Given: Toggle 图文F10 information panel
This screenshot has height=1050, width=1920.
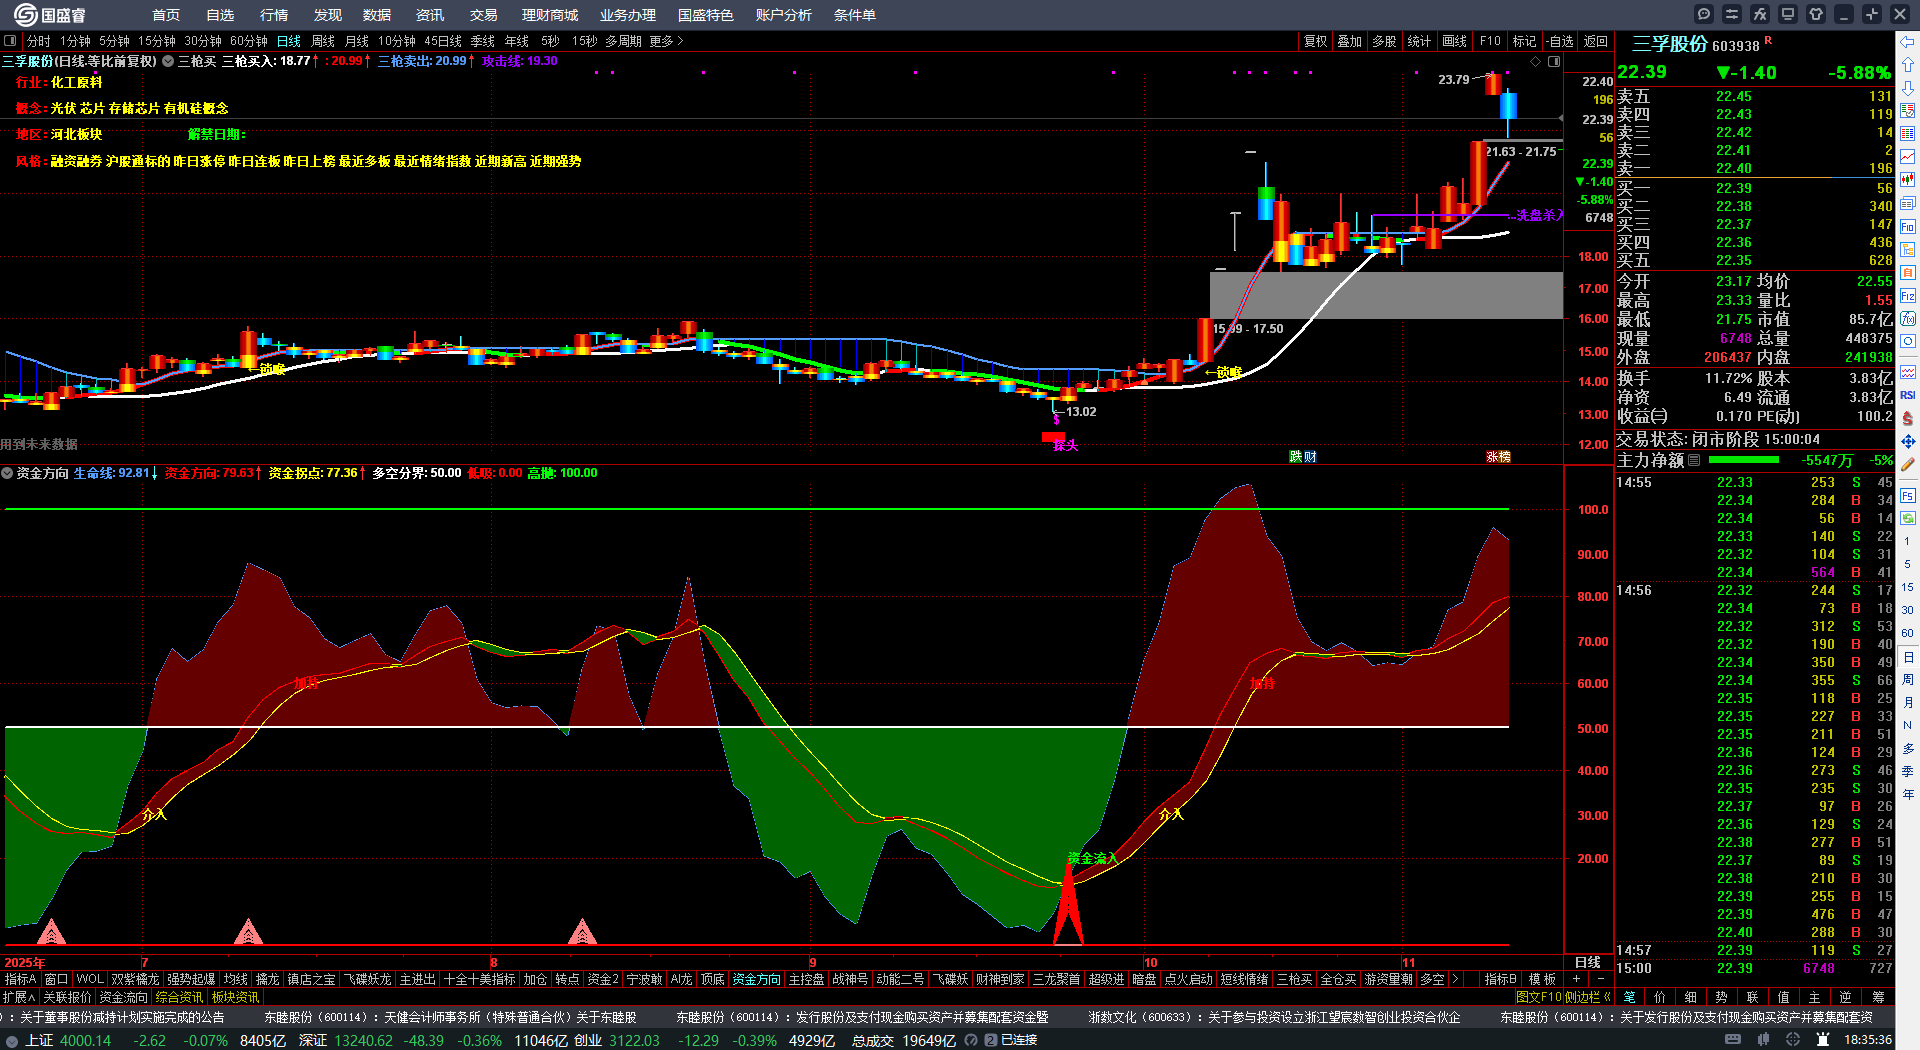Looking at the screenshot, I should coord(1539,996).
